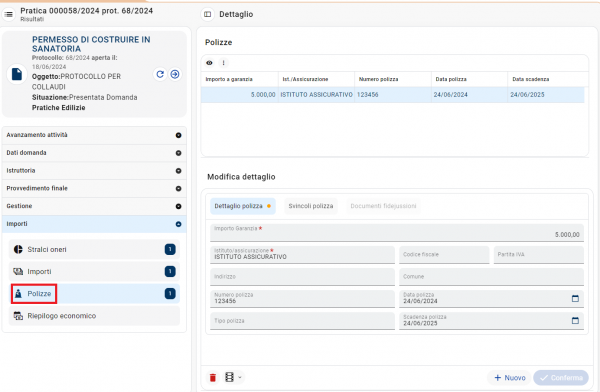This screenshot has height=392, width=600.
Task: Expand the Dati domanda section
Action: point(94,153)
